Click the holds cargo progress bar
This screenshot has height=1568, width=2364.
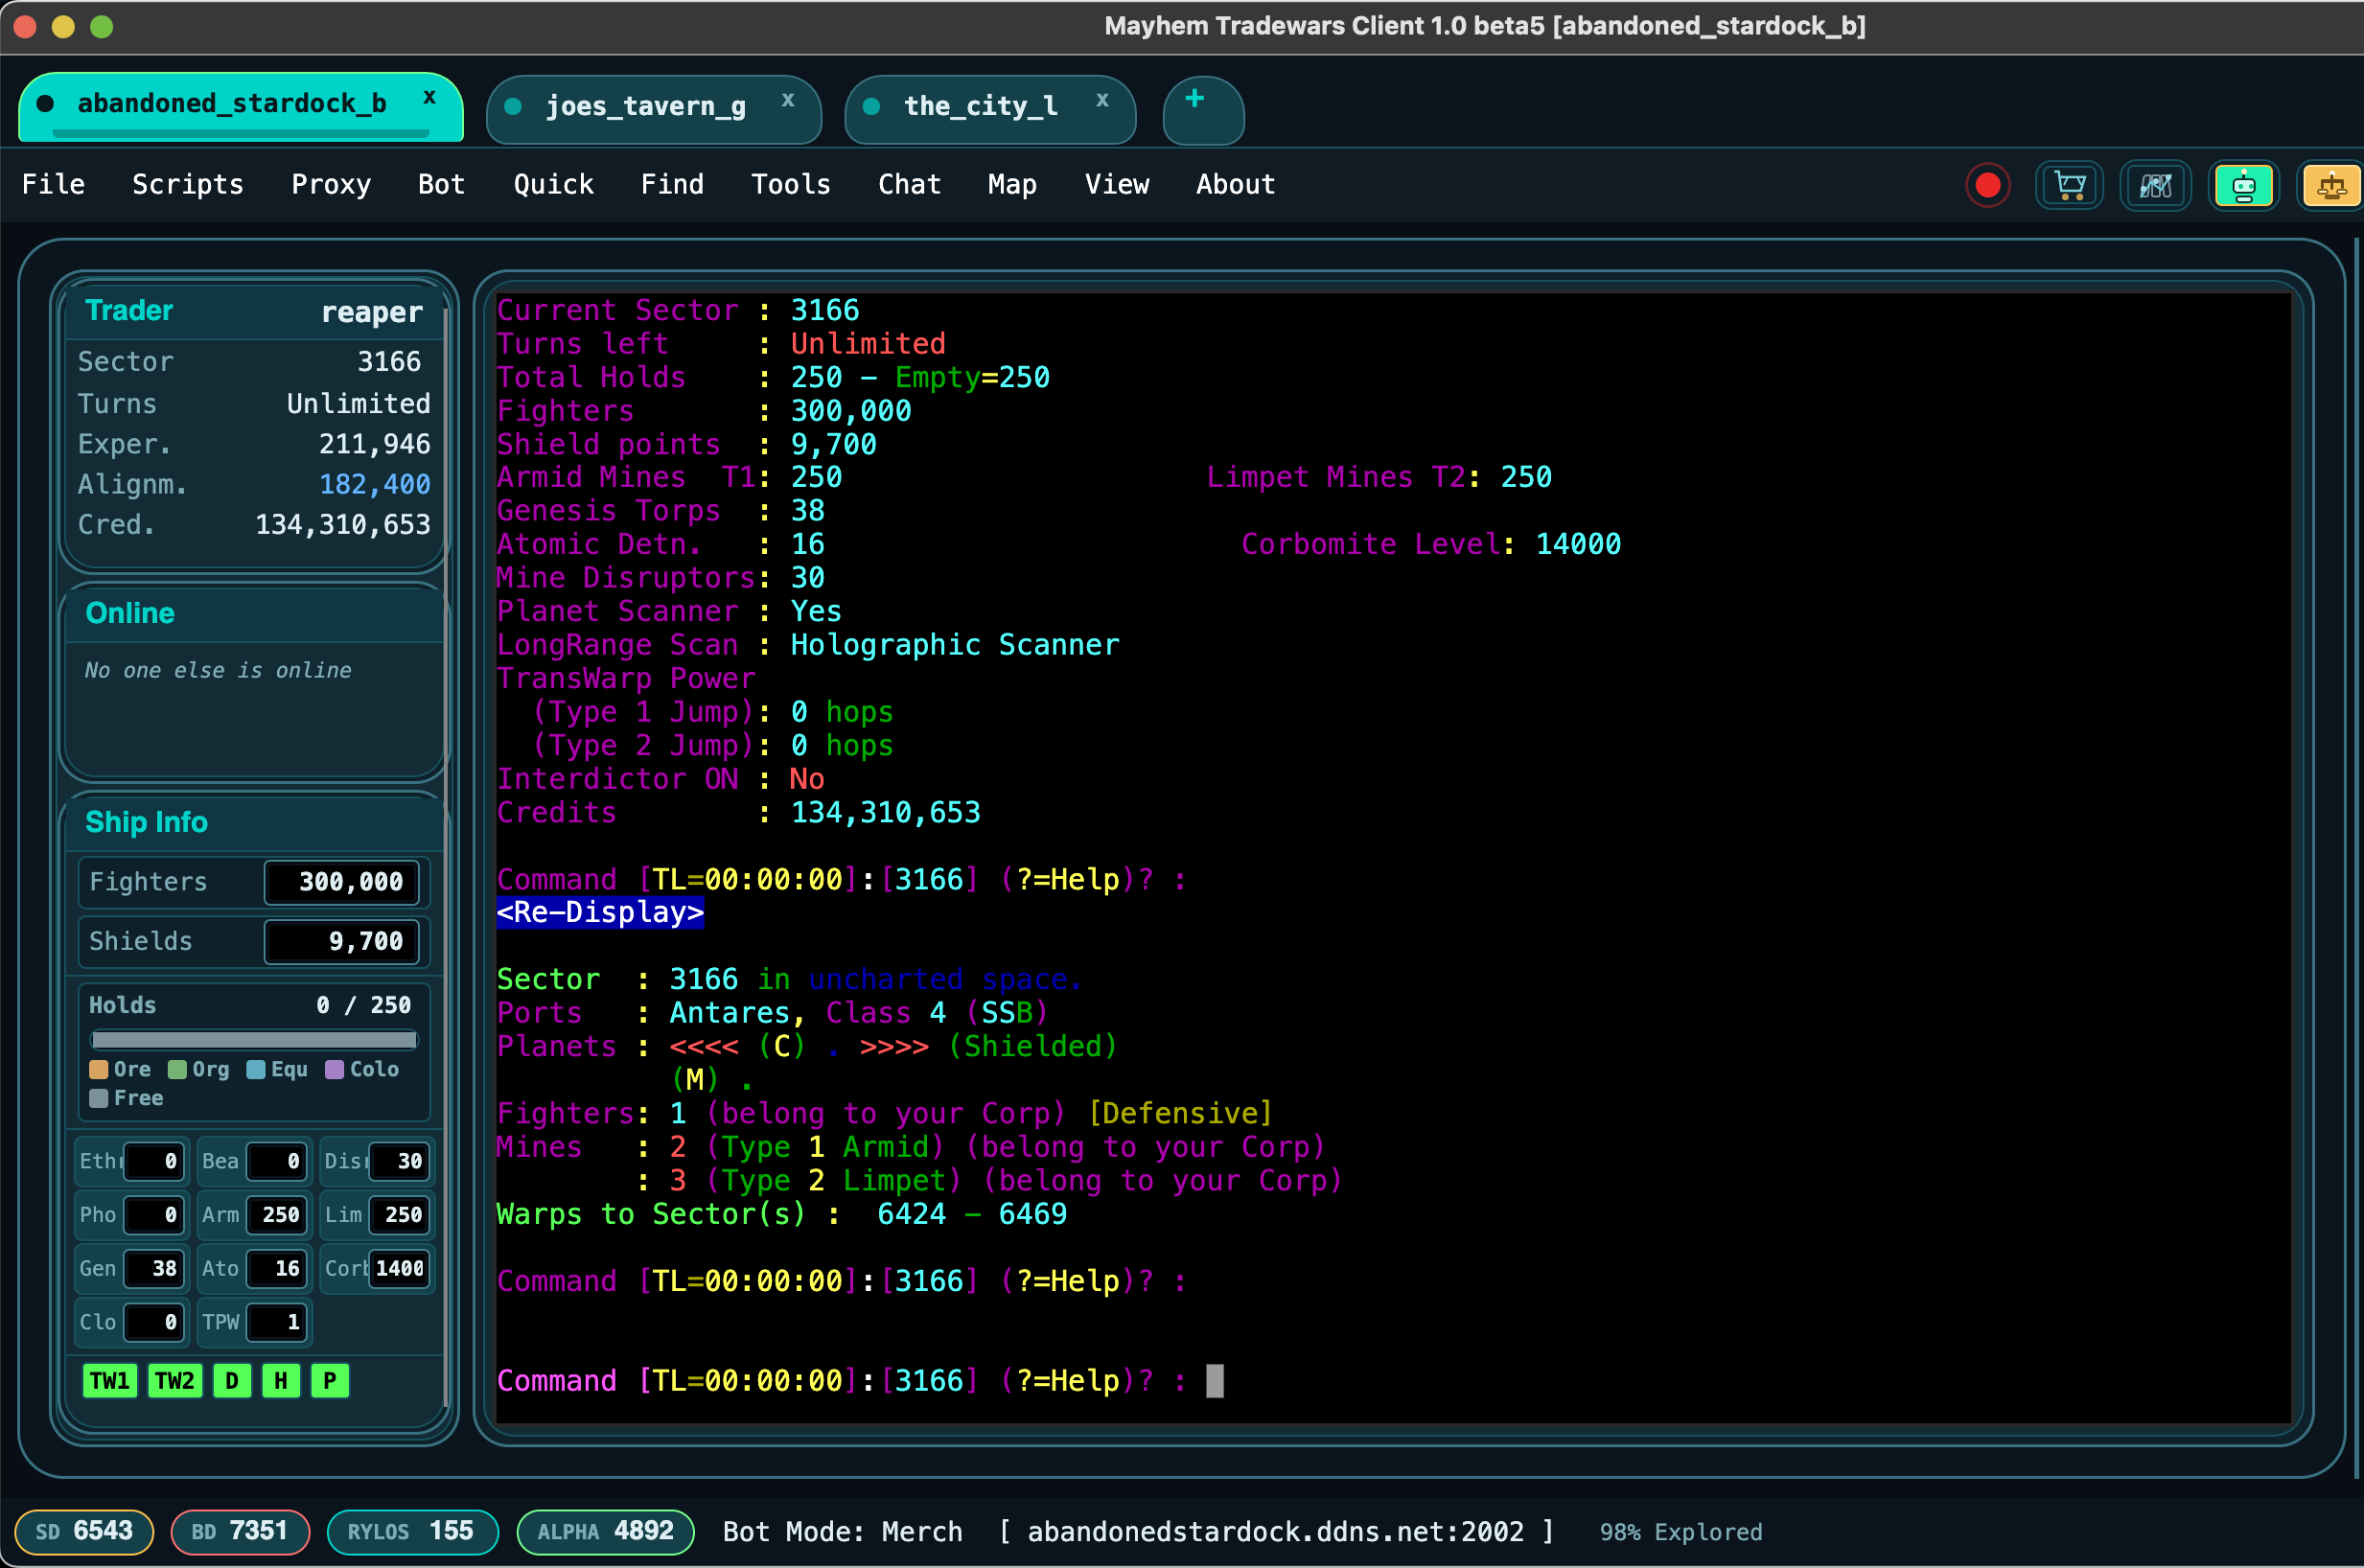coord(254,1039)
